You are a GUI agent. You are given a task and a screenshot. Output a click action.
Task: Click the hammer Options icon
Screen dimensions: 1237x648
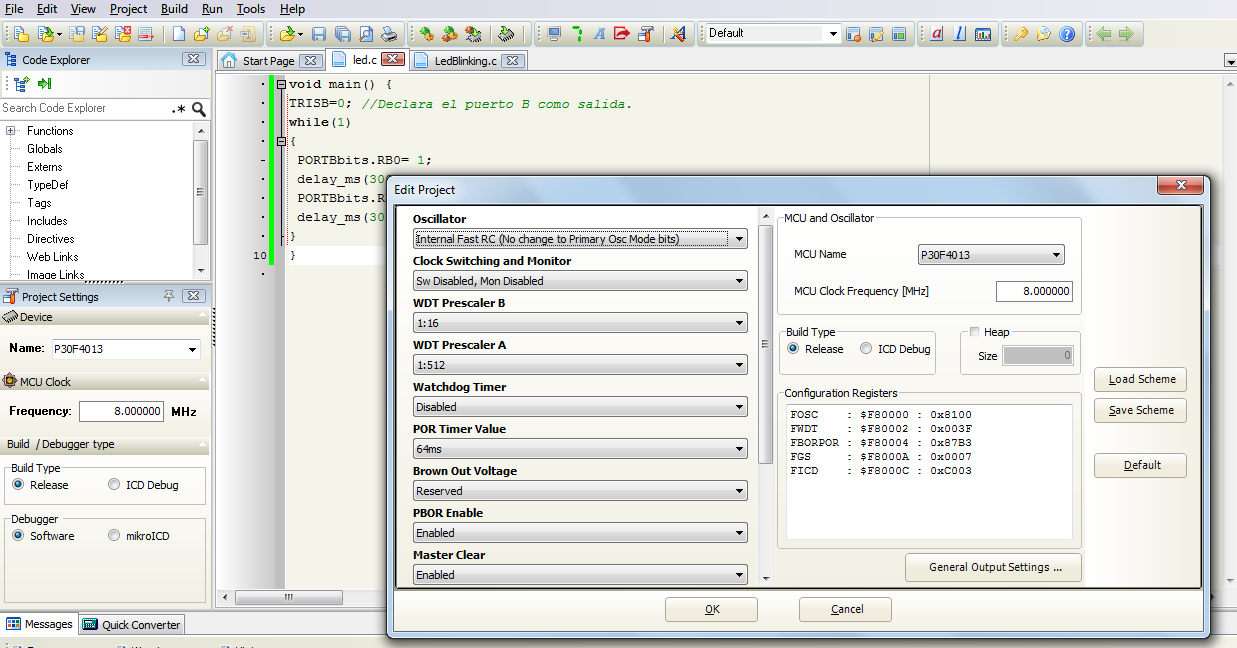(x=645, y=34)
